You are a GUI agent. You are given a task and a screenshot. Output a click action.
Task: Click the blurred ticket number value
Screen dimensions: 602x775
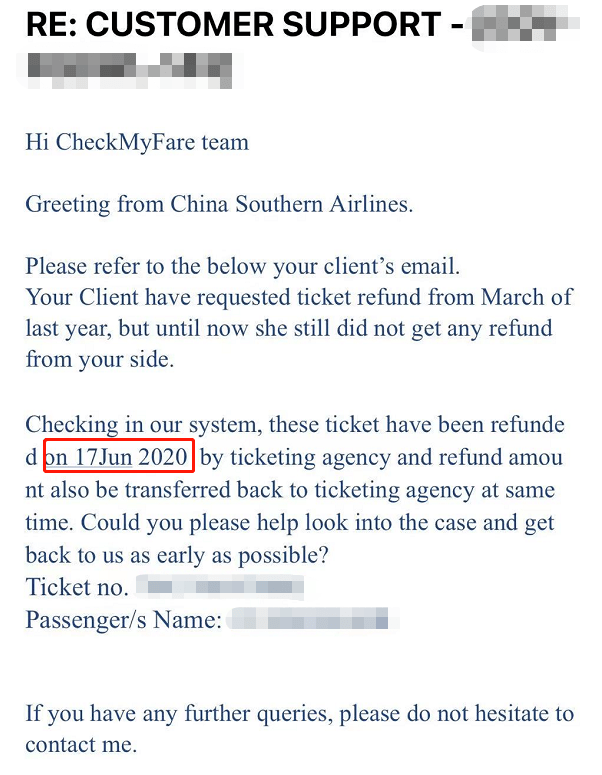coord(220,587)
